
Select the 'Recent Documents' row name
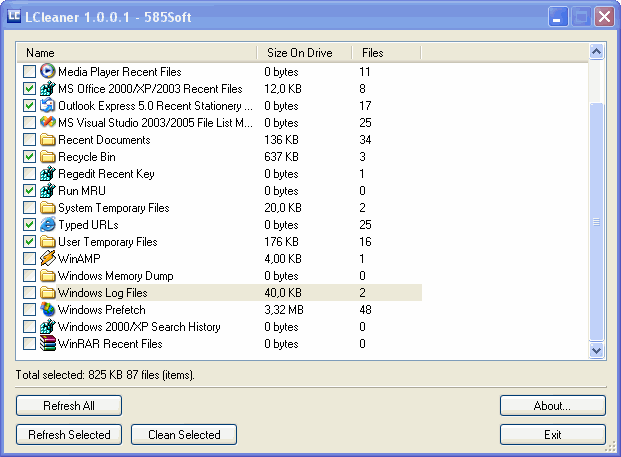[104, 140]
